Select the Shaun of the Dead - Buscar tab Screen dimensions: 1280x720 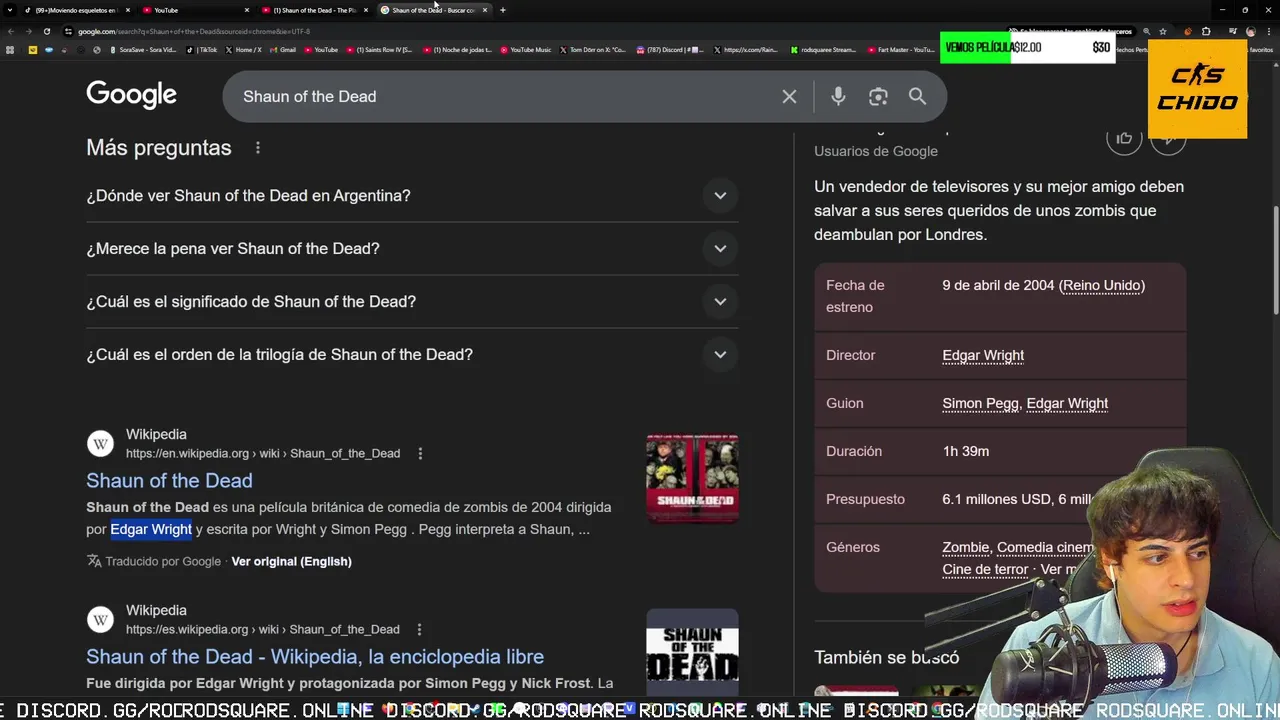pyautogui.click(x=433, y=10)
